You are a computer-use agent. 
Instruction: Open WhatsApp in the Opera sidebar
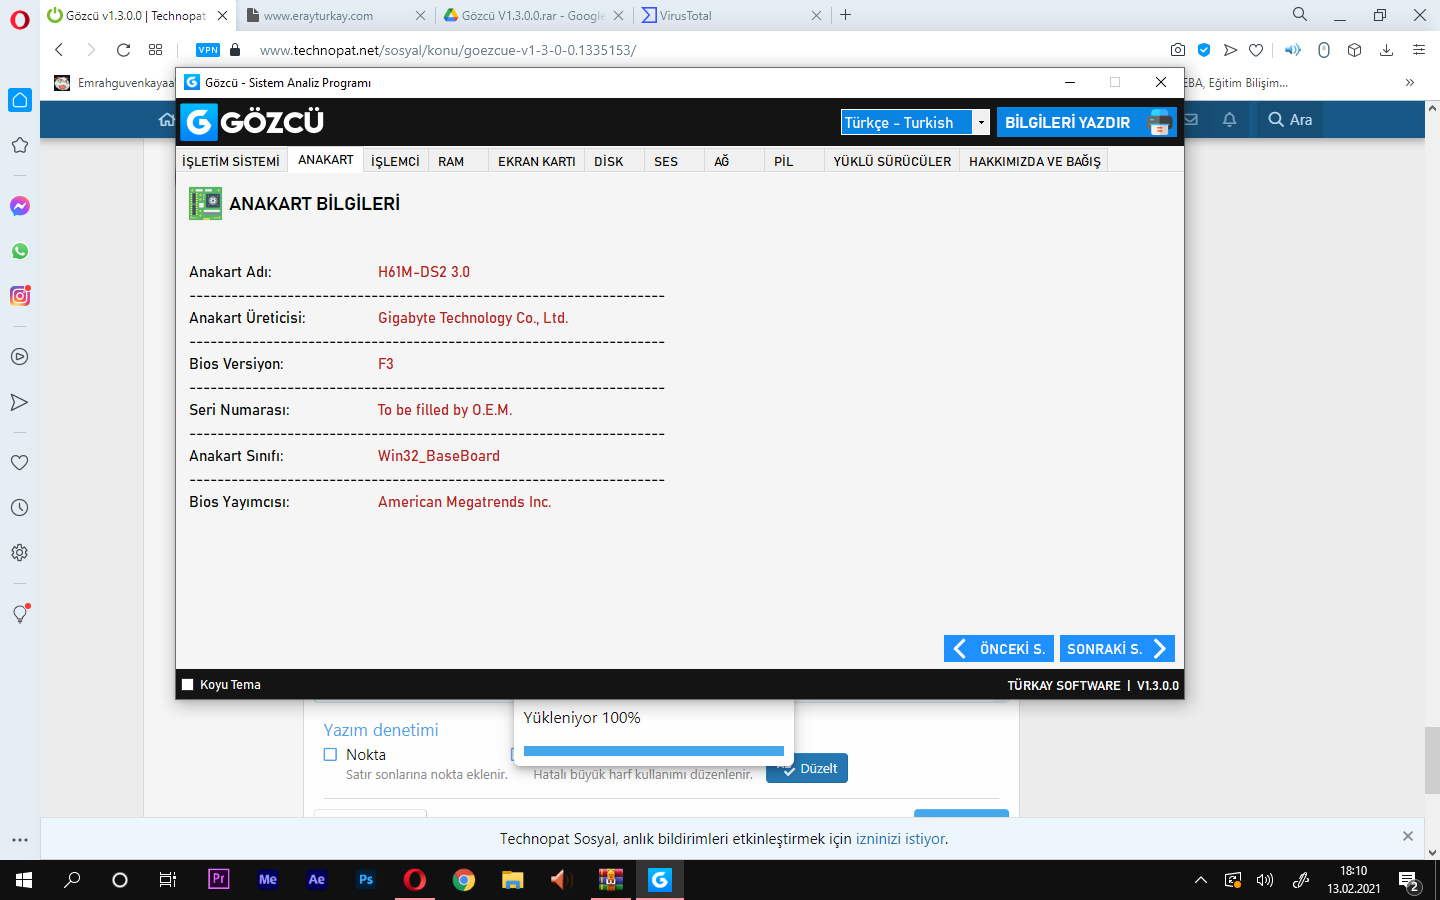pos(20,251)
